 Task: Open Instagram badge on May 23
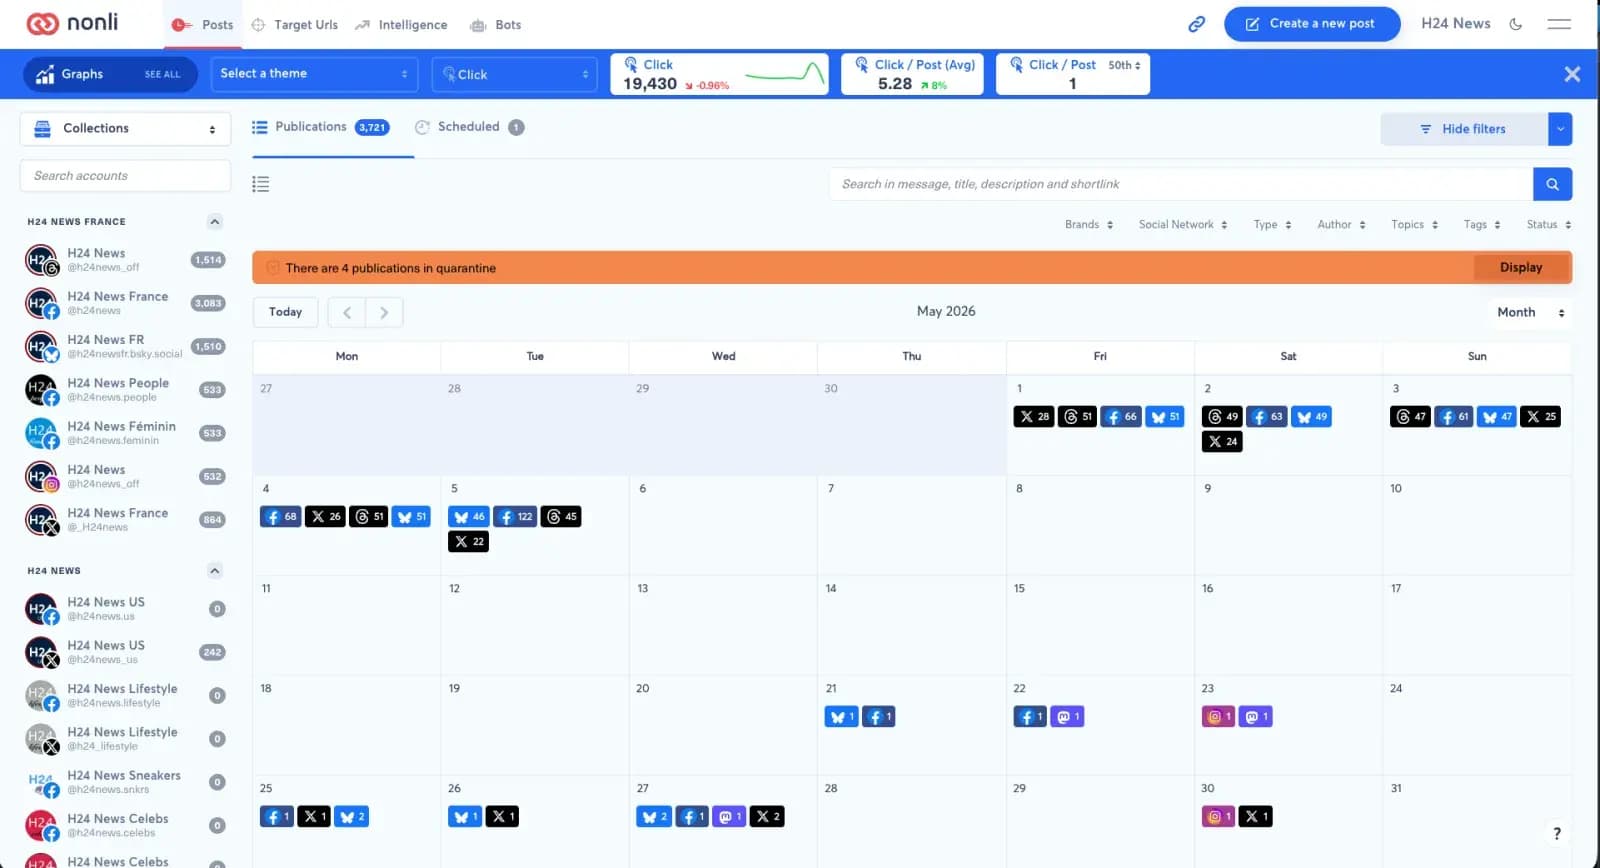pos(1218,717)
